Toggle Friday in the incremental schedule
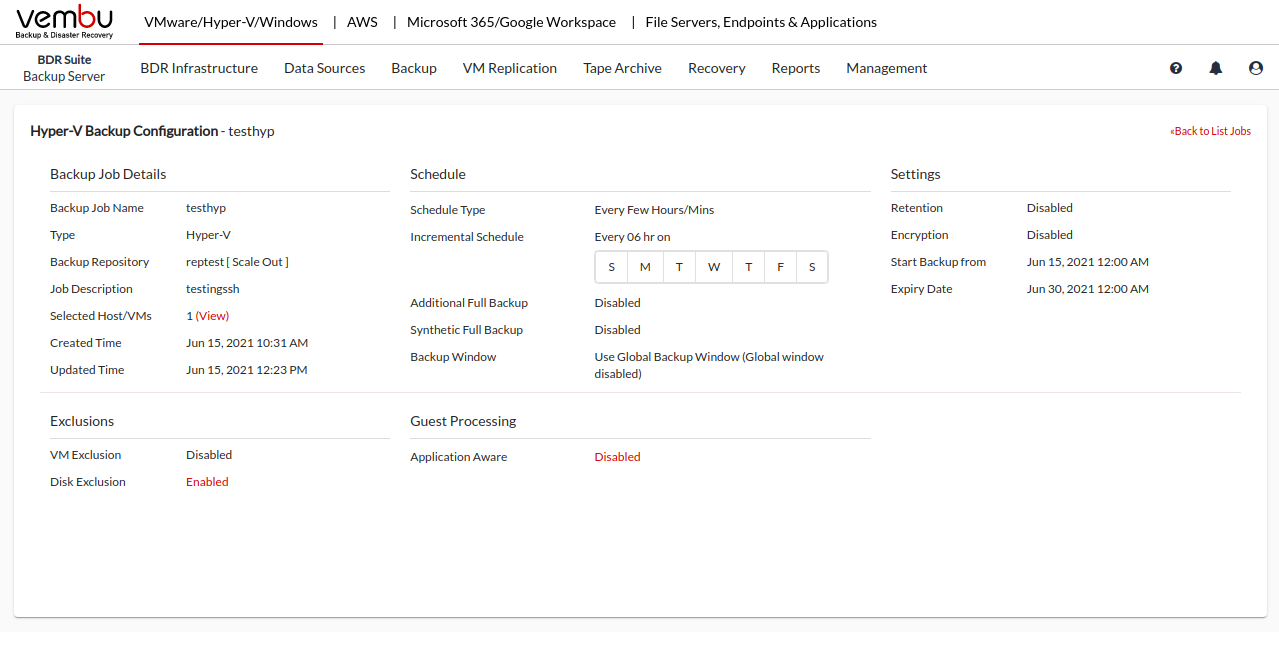This screenshot has width=1279, height=662. tap(780, 267)
